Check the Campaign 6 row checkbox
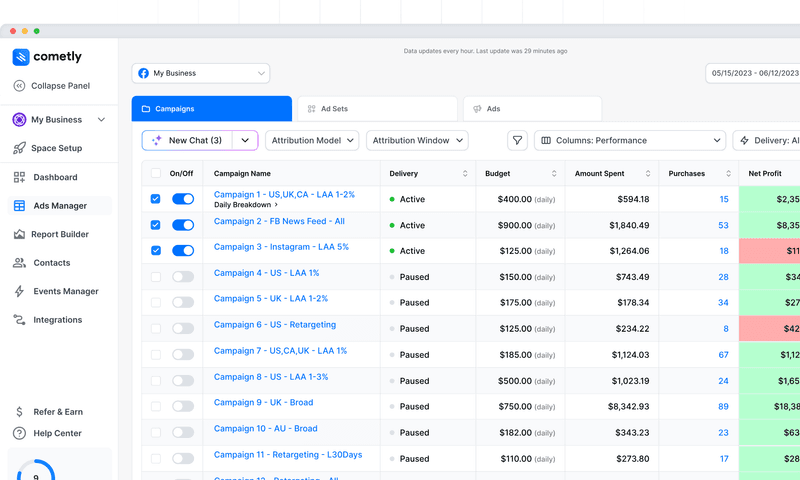Screen dimensions: 800x480 point(156,329)
